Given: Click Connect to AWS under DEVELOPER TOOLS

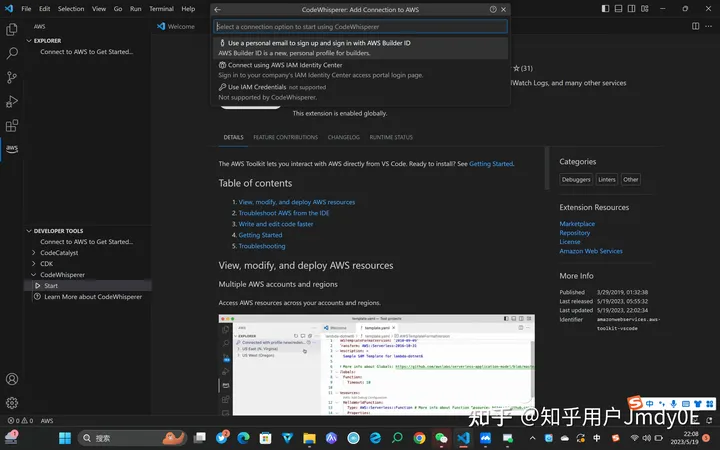Looking at the screenshot, I should pos(86,242).
